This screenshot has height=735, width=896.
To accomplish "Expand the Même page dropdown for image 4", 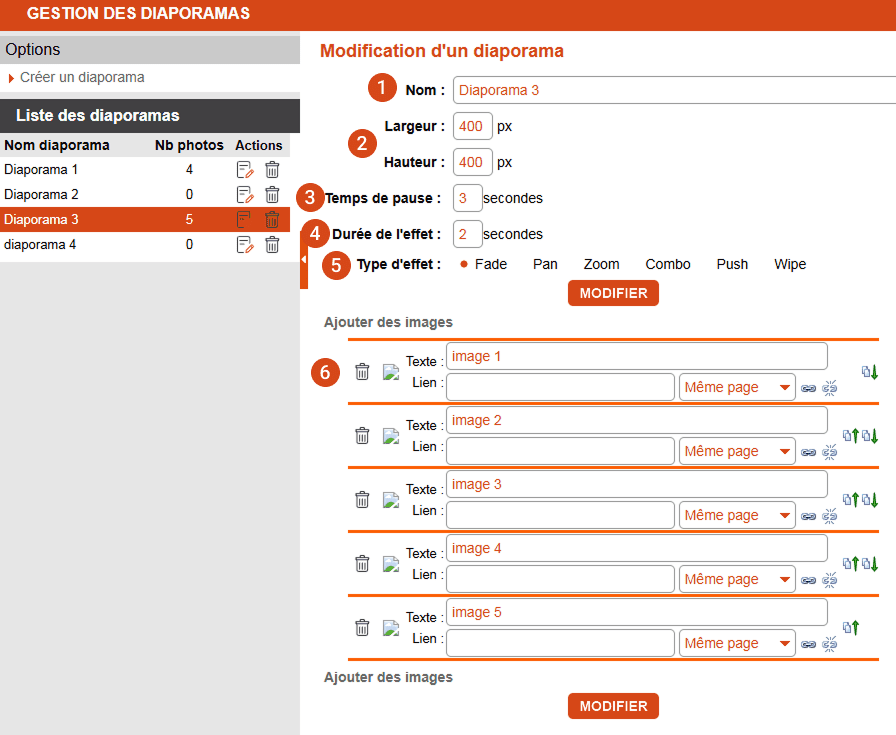I will point(737,580).
